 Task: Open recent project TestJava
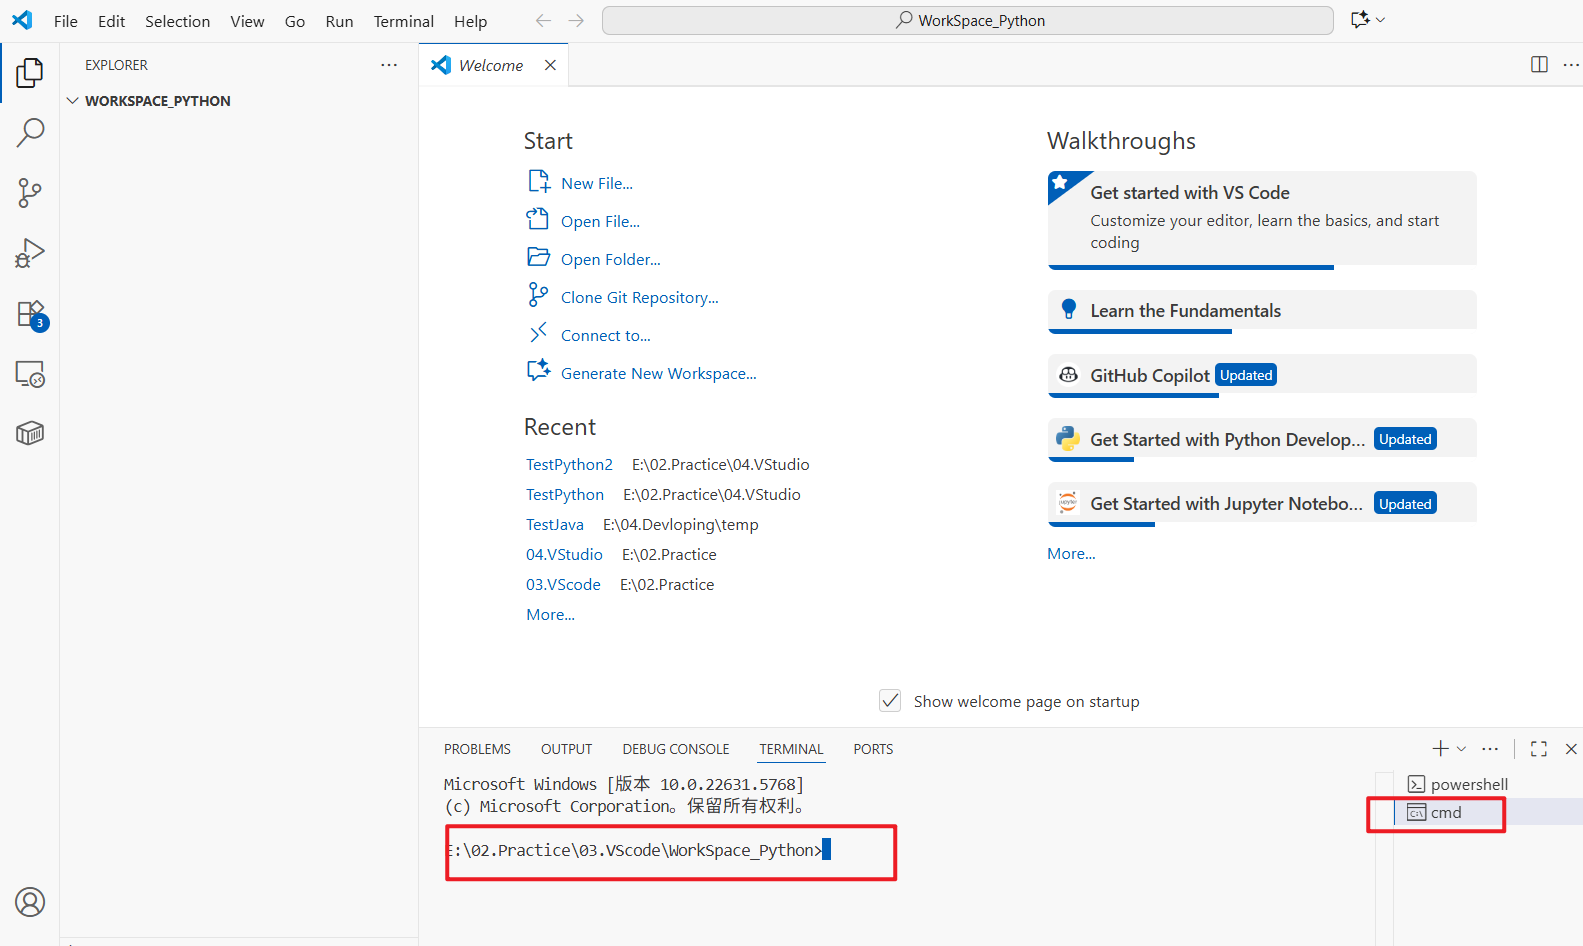(555, 524)
